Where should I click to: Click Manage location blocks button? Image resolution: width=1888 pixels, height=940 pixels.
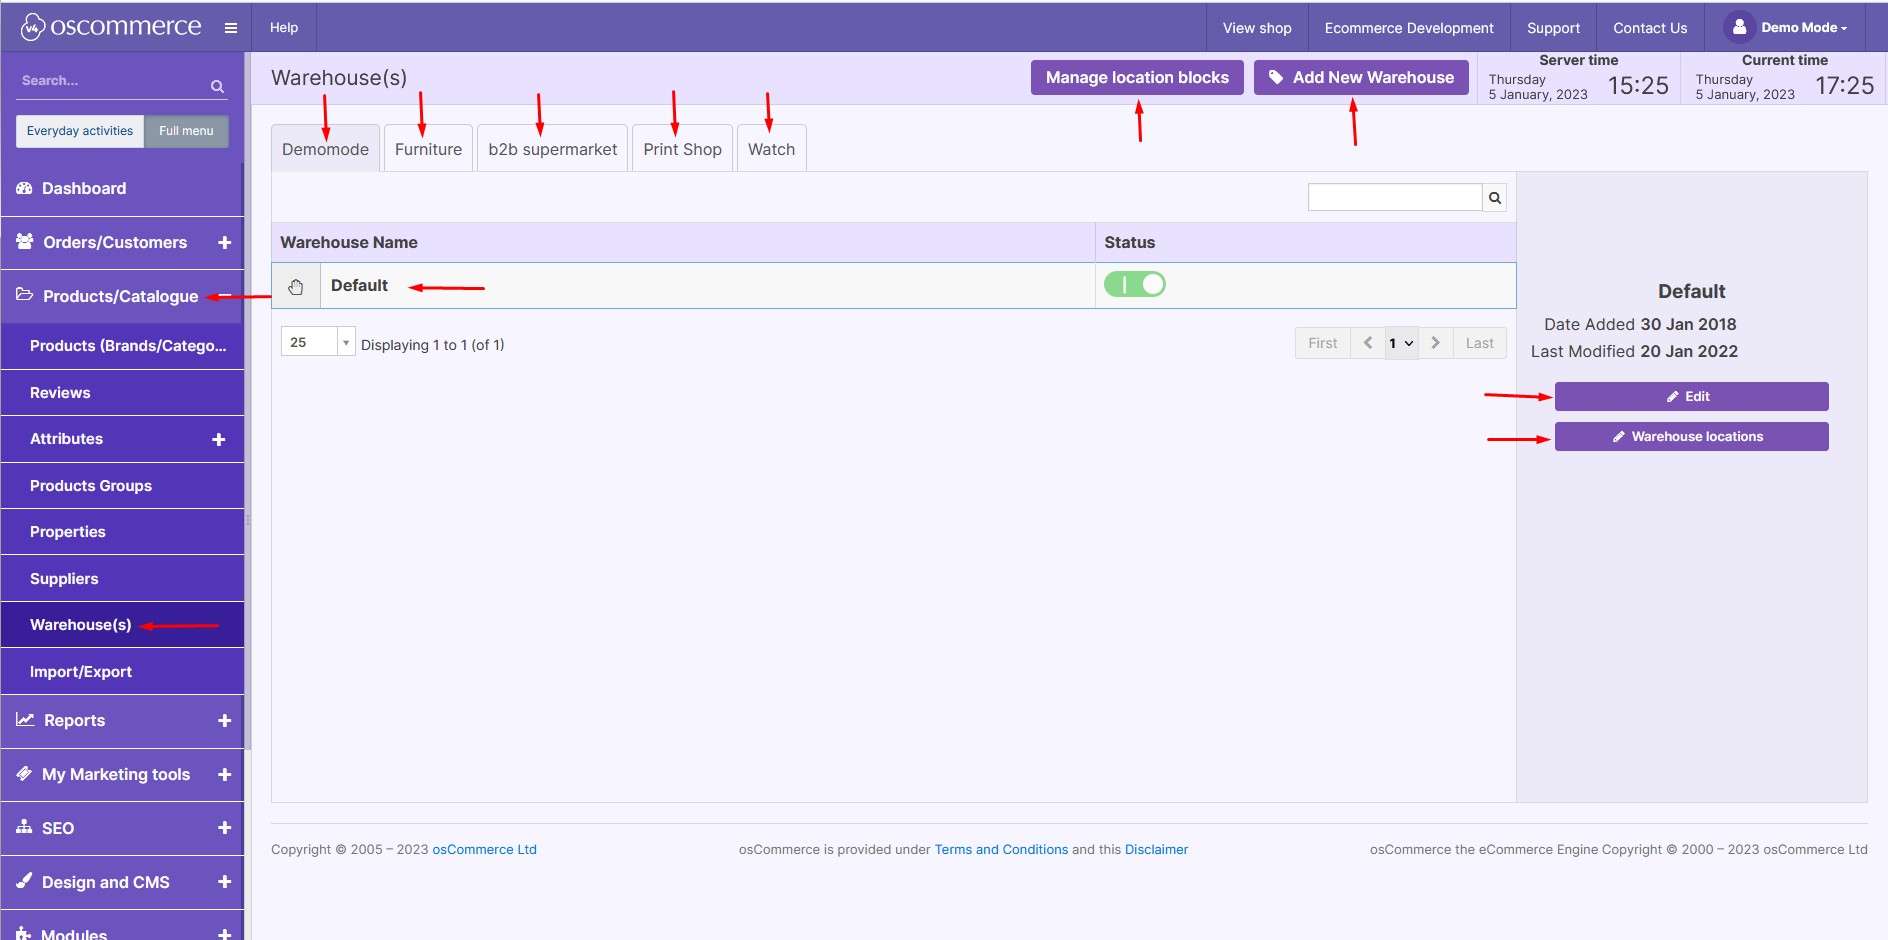pyautogui.click(x=1137, y=78)
